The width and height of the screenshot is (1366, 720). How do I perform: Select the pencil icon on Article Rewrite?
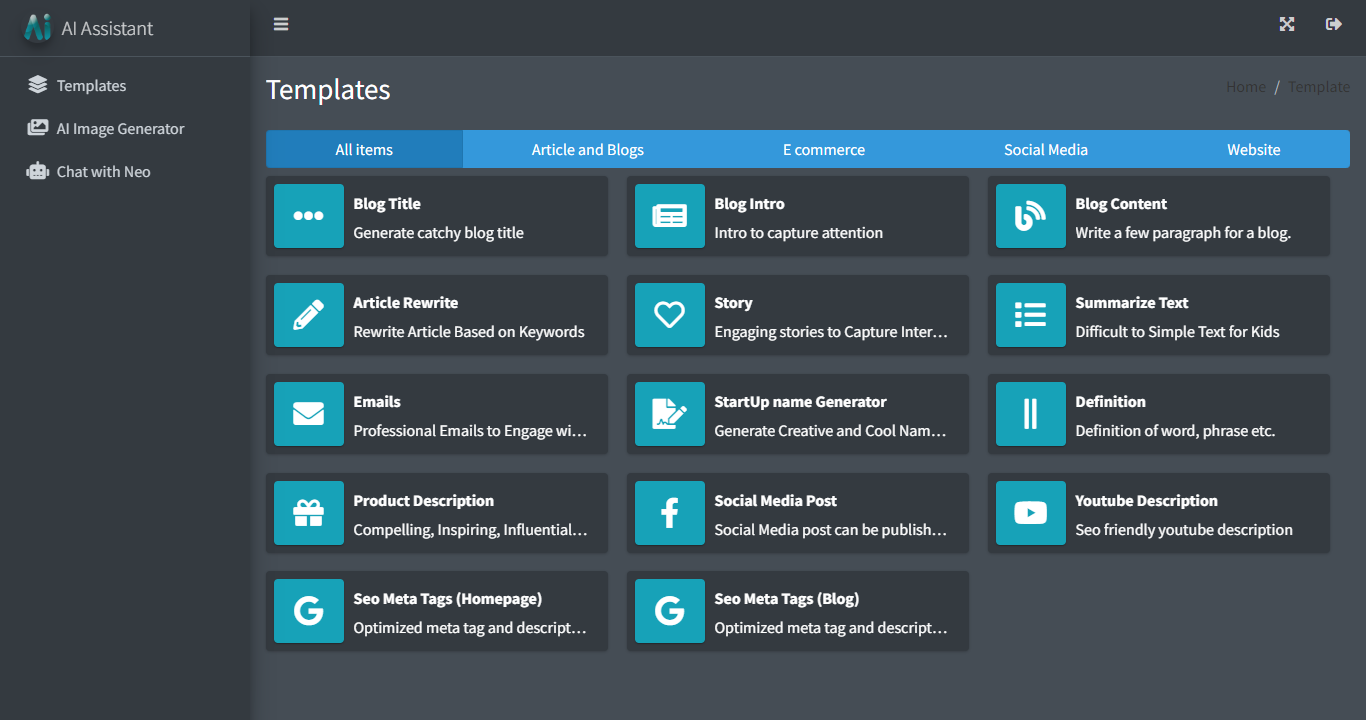[x=308, y=315]
